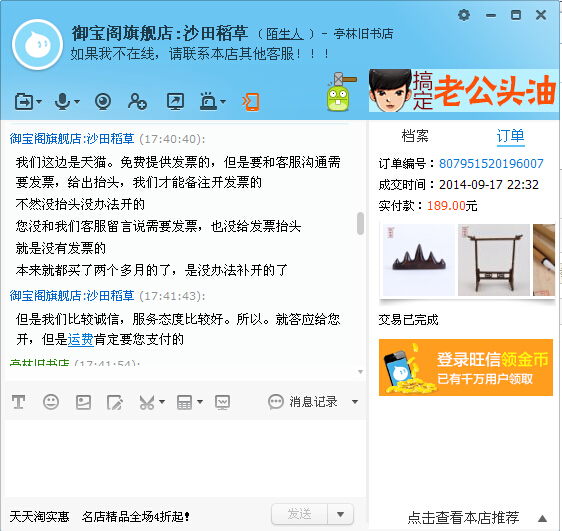562x531 pixels.
Task: Open send button options dropdown
Action: point(340,514)
